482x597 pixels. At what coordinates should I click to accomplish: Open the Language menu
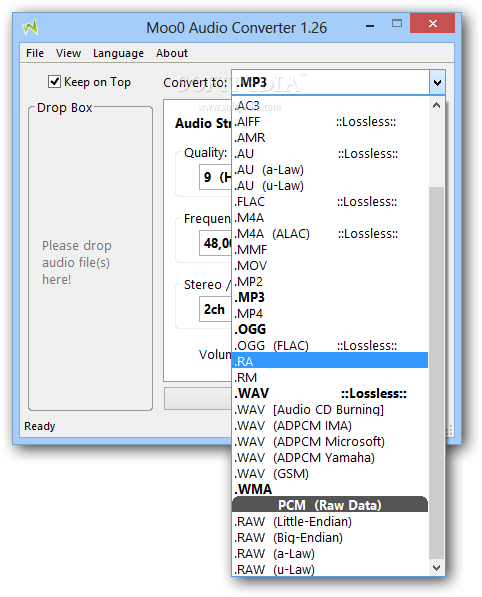[x=118, y=53]
